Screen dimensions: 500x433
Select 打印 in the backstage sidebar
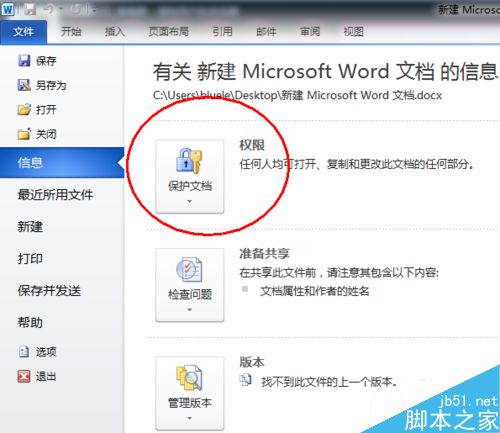click(30, 258)
